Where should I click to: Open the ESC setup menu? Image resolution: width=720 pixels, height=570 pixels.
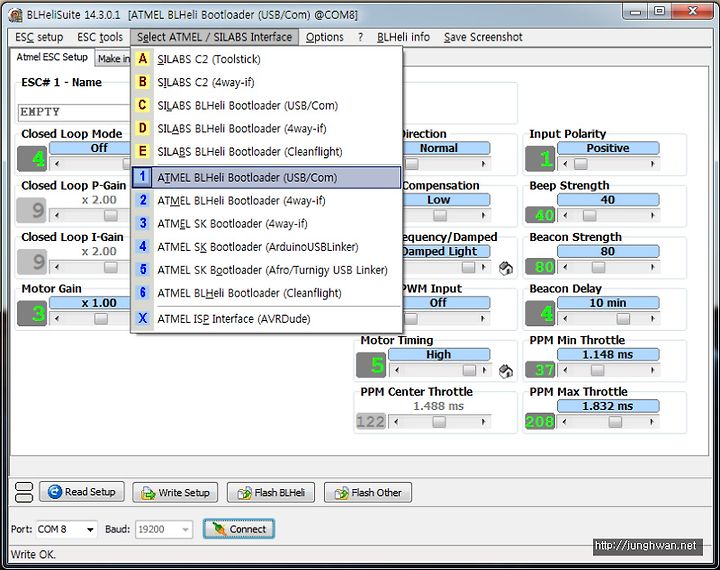39,37
